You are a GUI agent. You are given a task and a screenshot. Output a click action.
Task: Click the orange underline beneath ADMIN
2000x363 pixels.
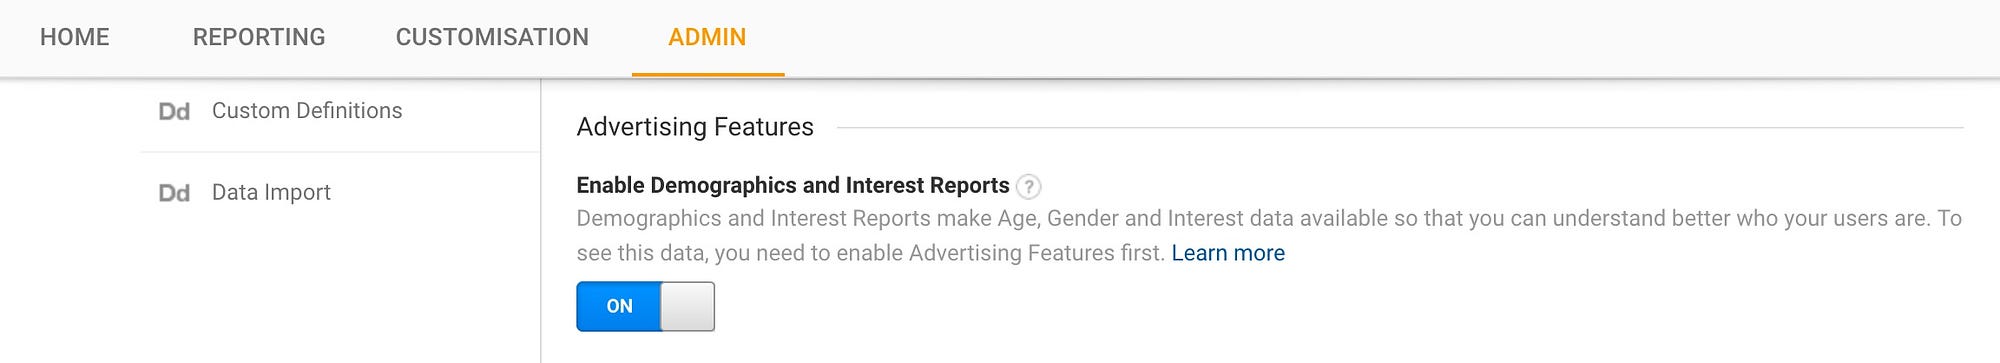click(708, 74)
